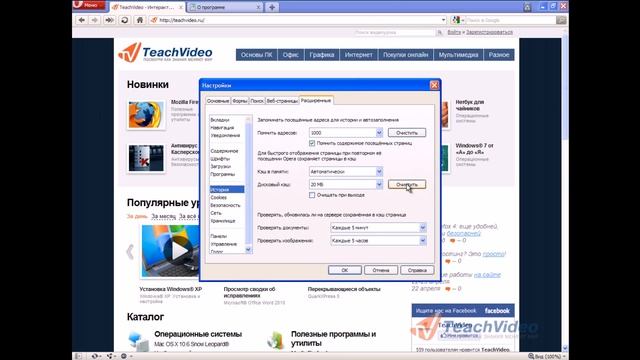Open the Основы ПК site menu
640x360 pixels.
tap(256, 55)
